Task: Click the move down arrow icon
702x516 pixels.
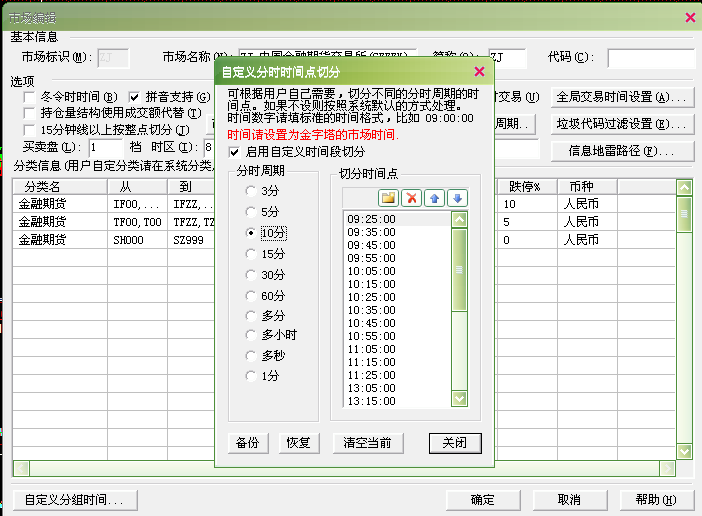Action: [456, 198]
